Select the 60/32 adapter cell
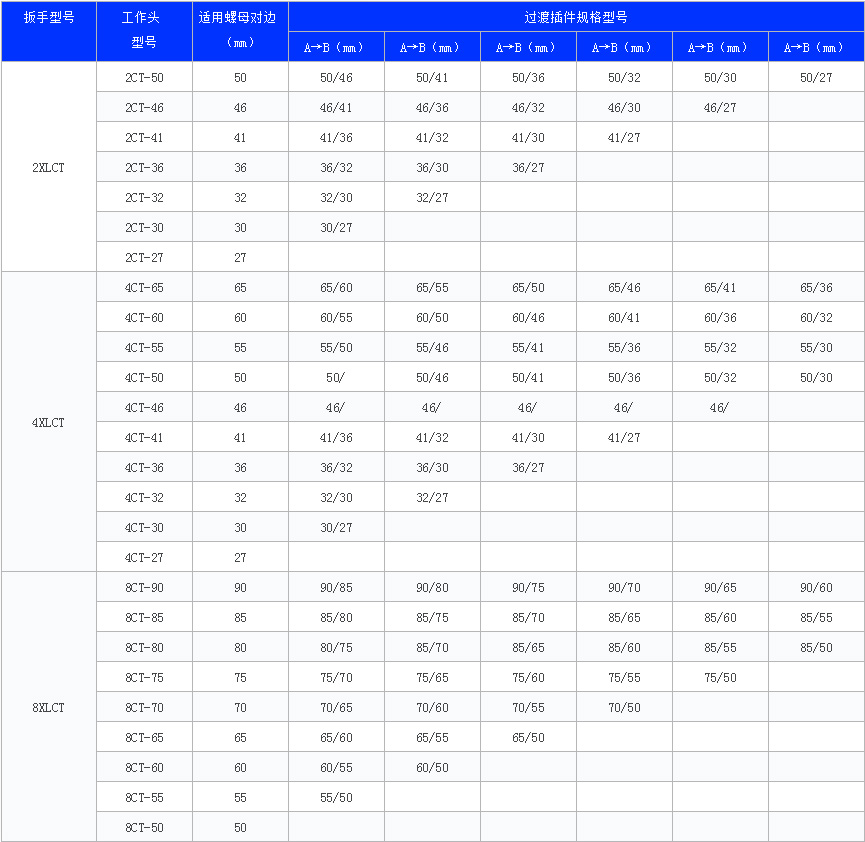 point(816,317)
